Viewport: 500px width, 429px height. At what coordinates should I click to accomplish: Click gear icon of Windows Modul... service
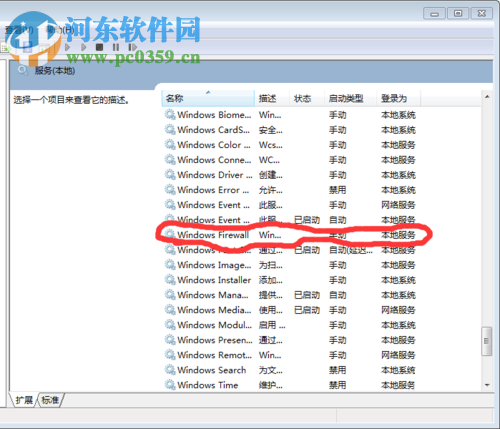[170, 325]
